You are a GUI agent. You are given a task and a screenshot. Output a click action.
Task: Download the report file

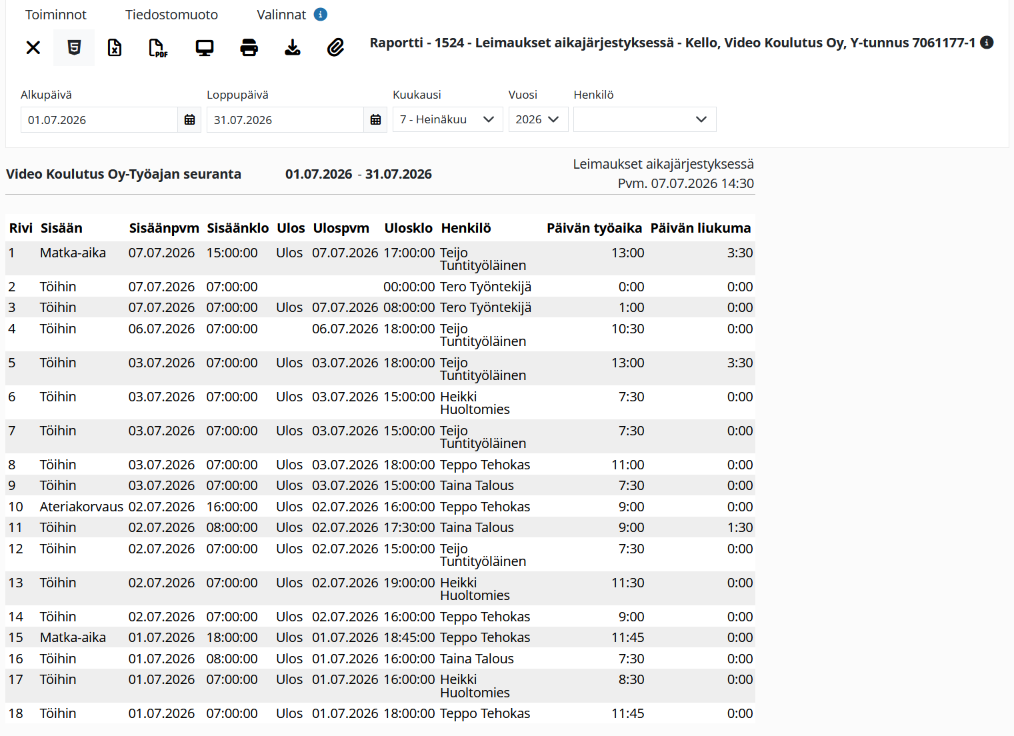tap(292, 47)
